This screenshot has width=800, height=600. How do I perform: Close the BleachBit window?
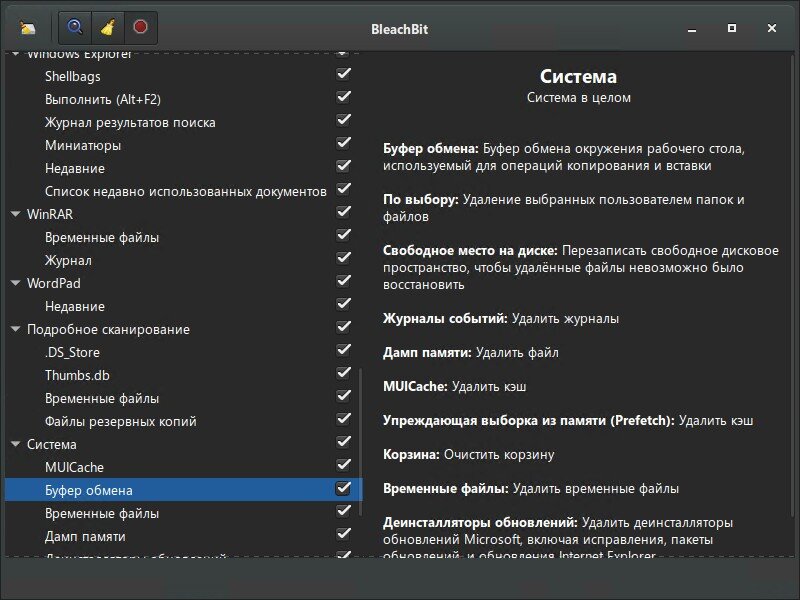pos(771,28)
